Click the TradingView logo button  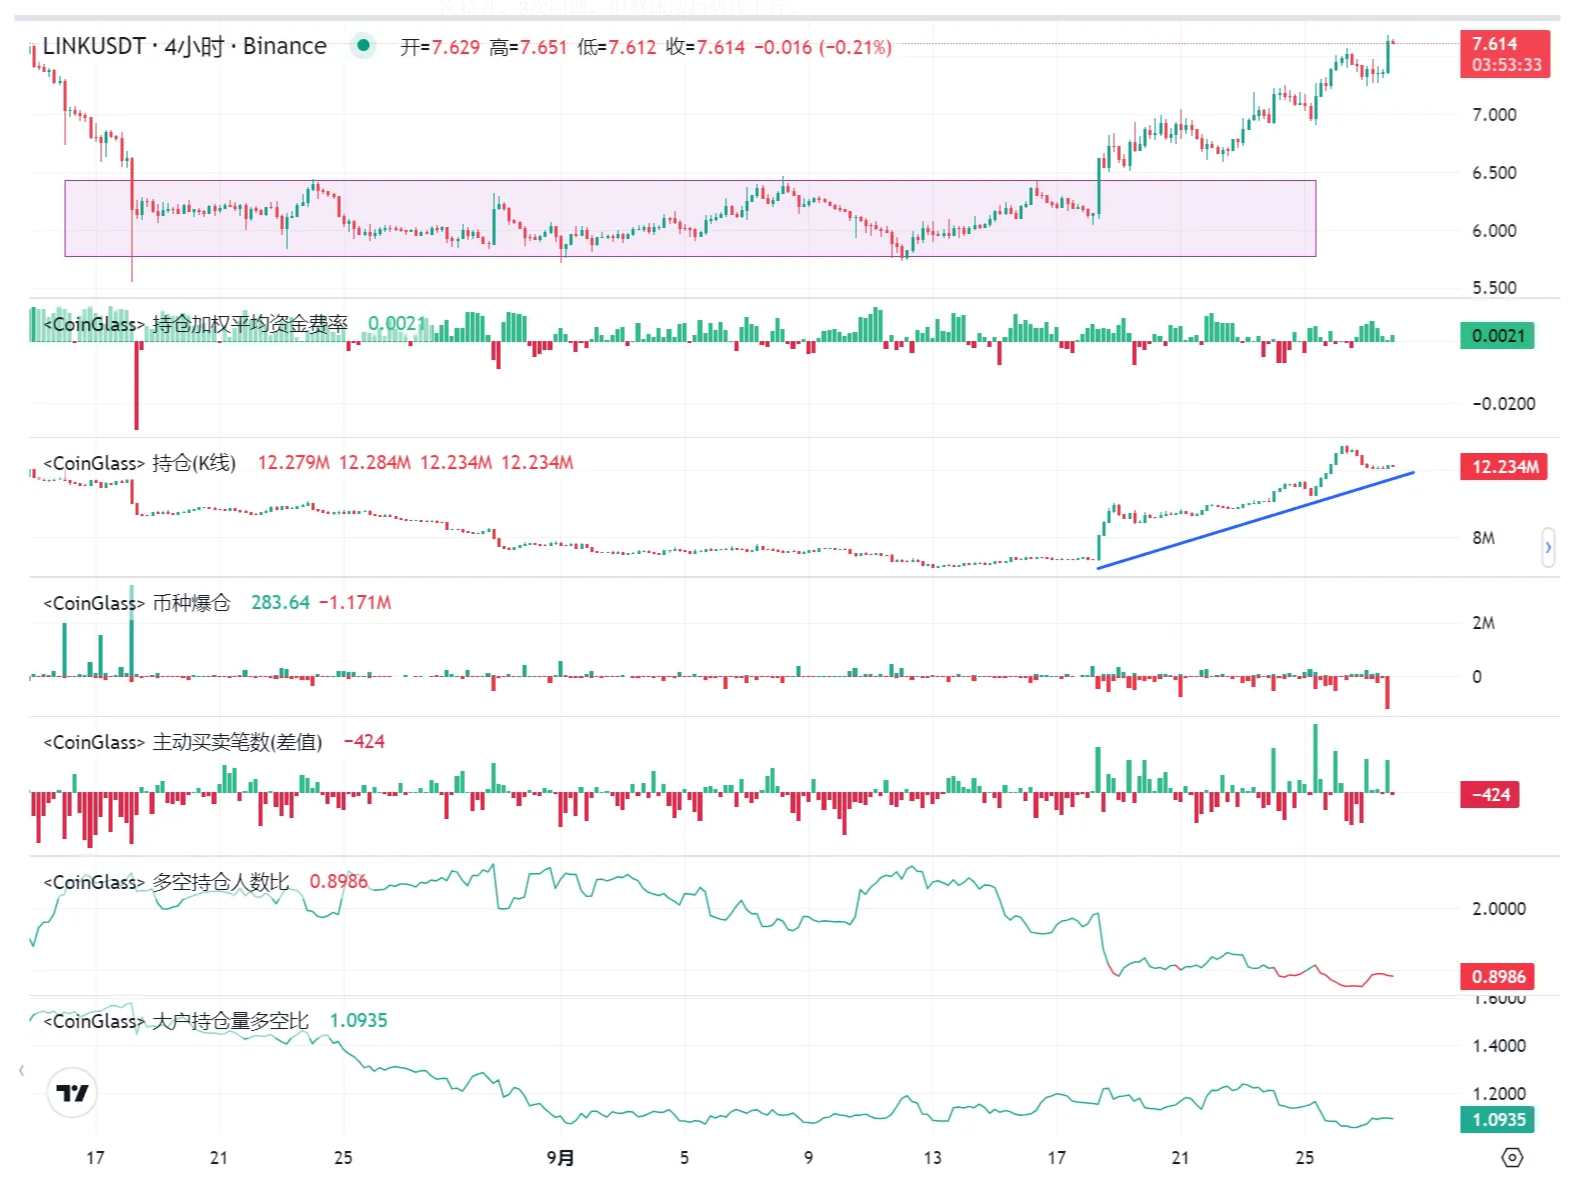pyautogui.click(x=72, y=1093)
